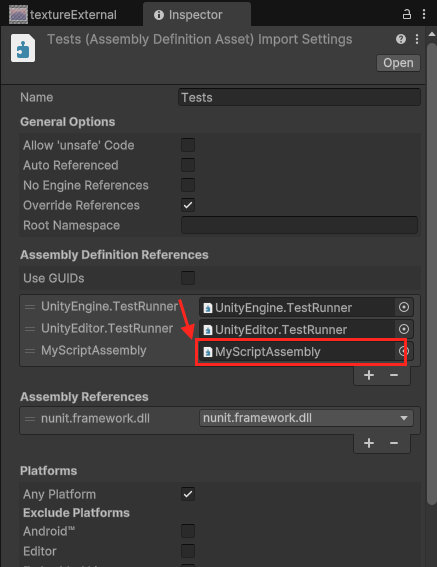Viewport: 437px width, 567px height.
Task: Click the scrollbar up arrow
Action: [x=432, y=34]
